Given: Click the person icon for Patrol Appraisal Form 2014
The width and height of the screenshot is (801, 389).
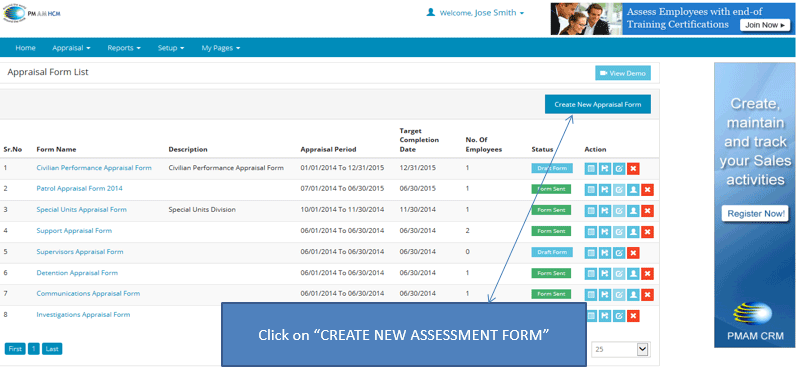Looking at the screenshot, I should [x=633, y=190].
